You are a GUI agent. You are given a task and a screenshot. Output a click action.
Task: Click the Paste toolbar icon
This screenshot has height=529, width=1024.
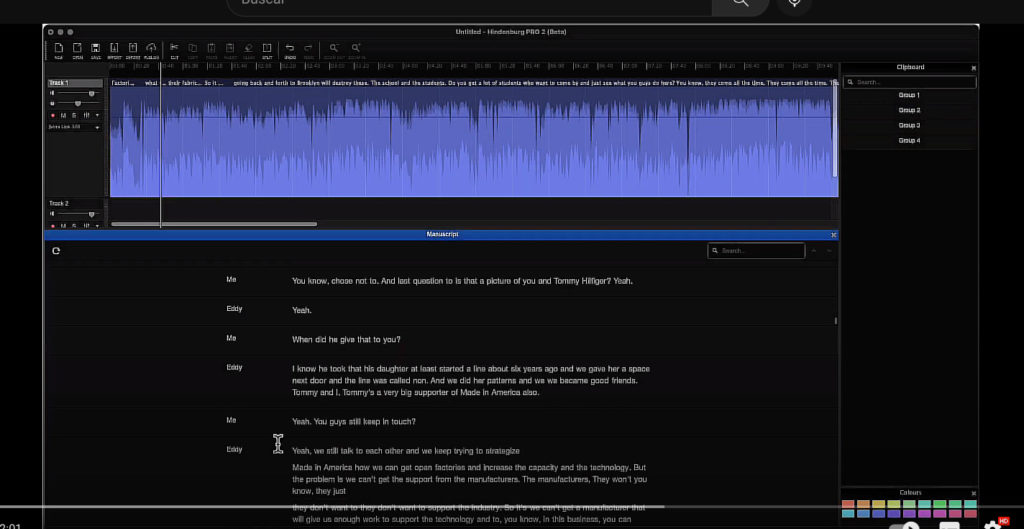(x=212, y=50)
